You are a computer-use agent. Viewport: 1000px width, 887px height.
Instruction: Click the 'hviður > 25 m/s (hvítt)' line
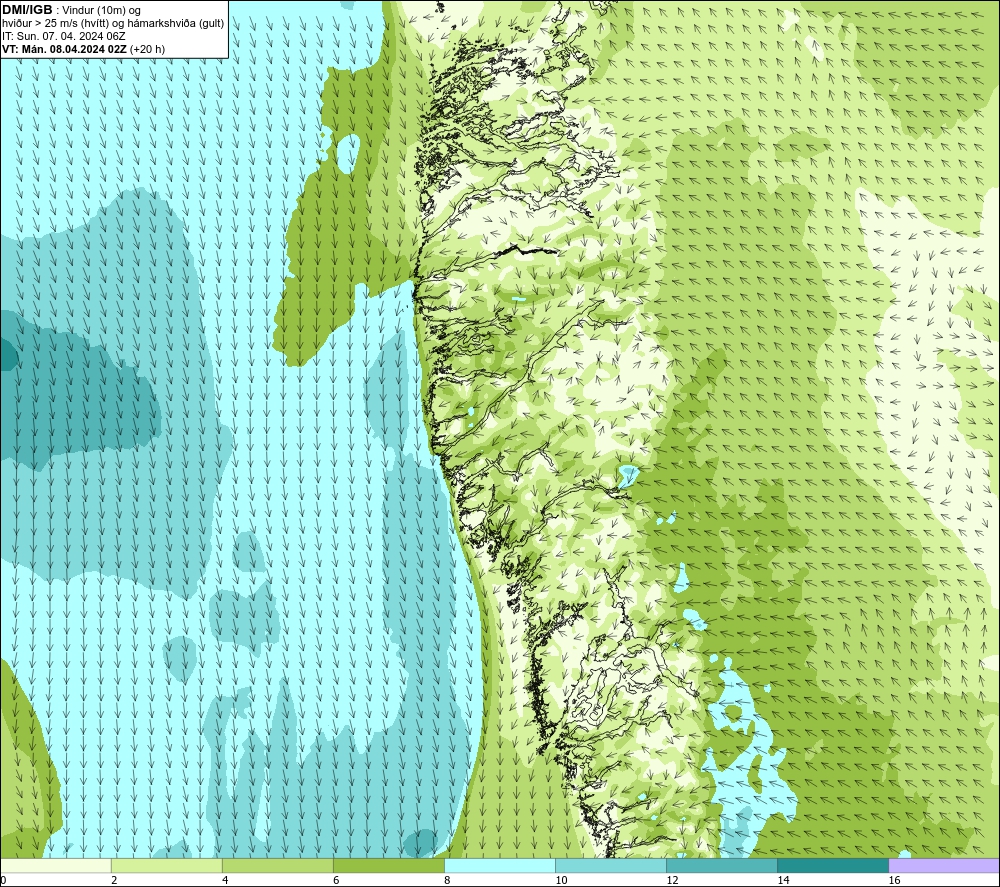coord(113,24)
